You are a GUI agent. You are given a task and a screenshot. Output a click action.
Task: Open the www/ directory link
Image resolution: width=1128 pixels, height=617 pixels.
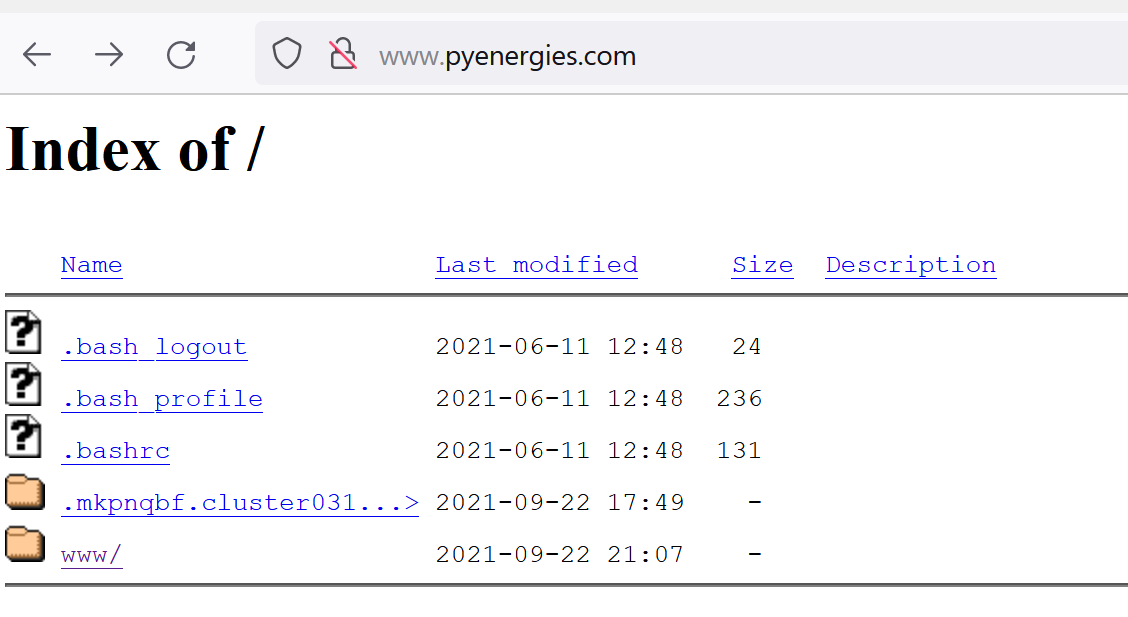tap(91, 555)
